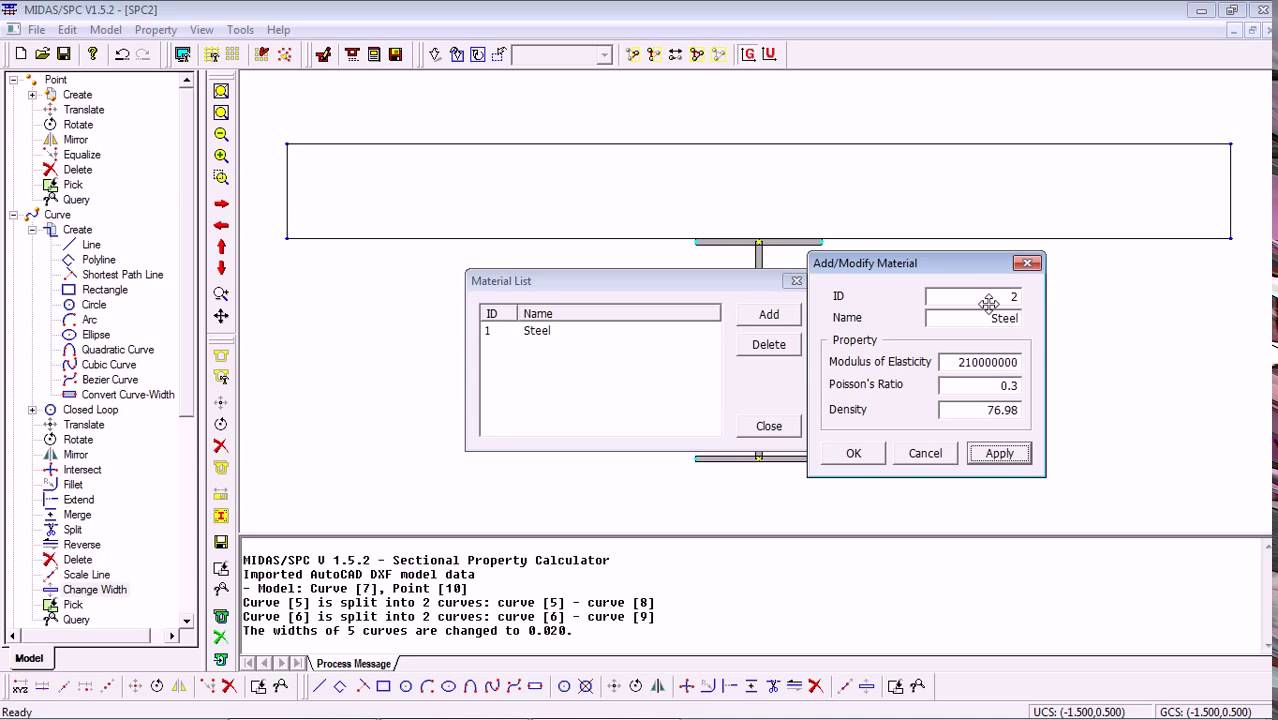Viewport: 1278px width, 720px height.
Task: Click the XYZ point icon at the start of the bottom toolbar
Action: pos(20,686)
